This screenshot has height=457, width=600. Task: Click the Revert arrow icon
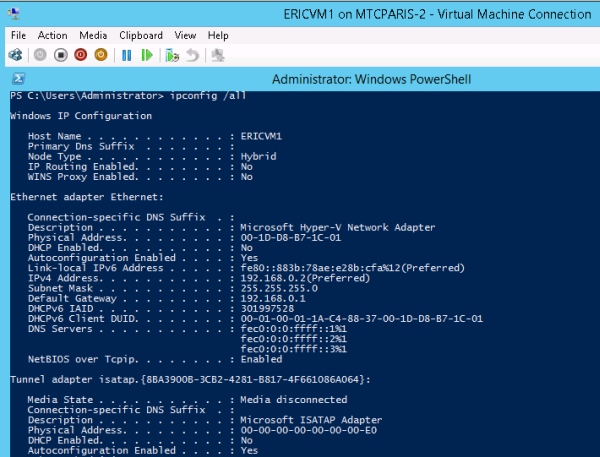click(192, 55)
